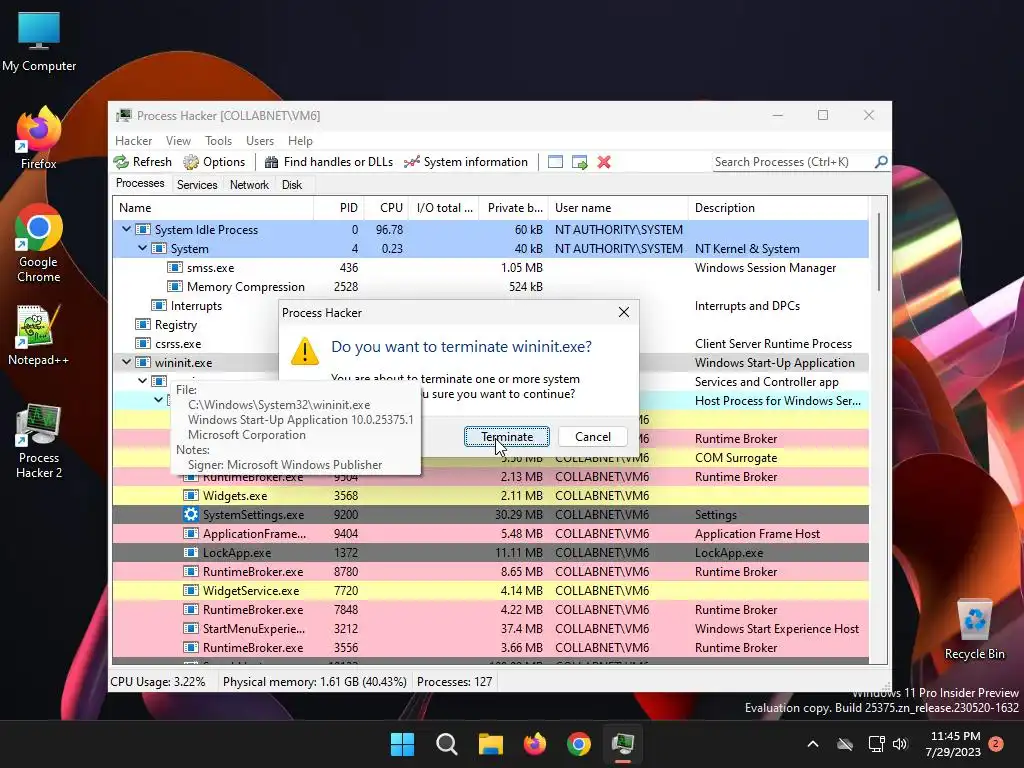Open the Tools menu
The image size is (1024, 768).
[218, 140]
